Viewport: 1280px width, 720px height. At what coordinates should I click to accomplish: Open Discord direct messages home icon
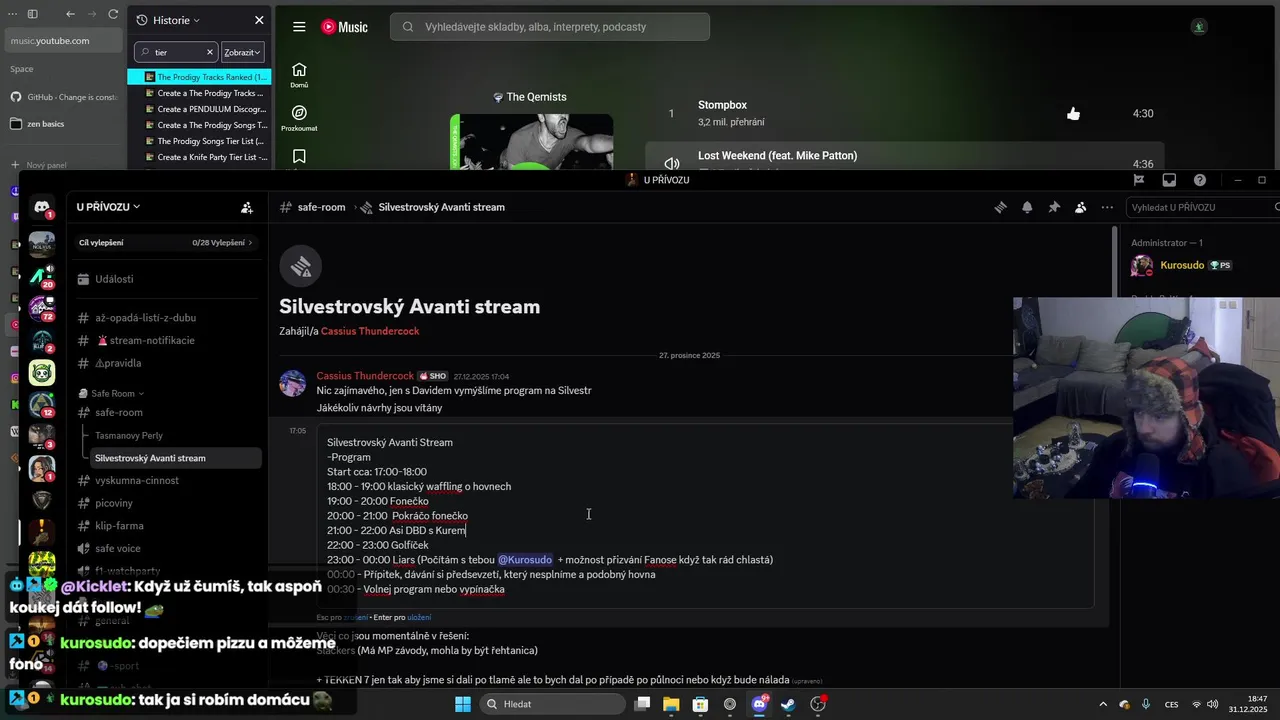click(x=42, y=207)
